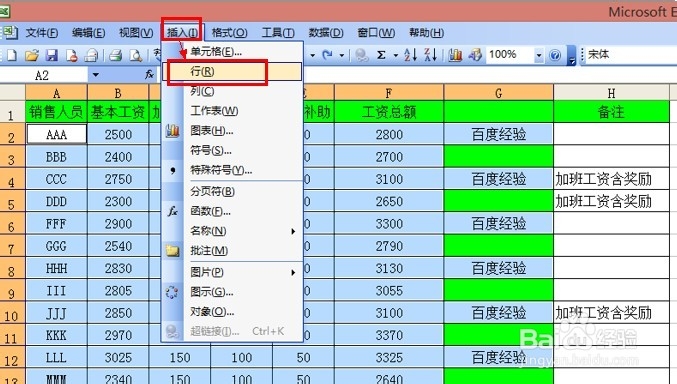
Task: Click the Save floppy disk icon
Action: (x=52, y=55)
